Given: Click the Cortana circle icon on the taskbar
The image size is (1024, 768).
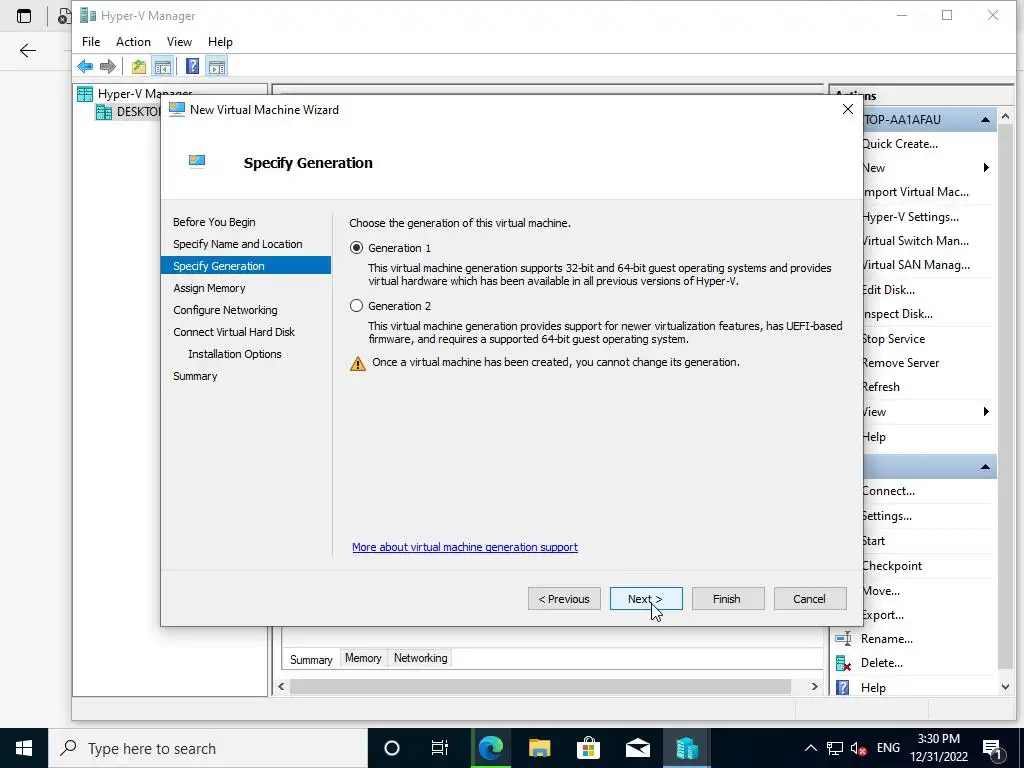Looking at the screenshot, I should point(391,748).
